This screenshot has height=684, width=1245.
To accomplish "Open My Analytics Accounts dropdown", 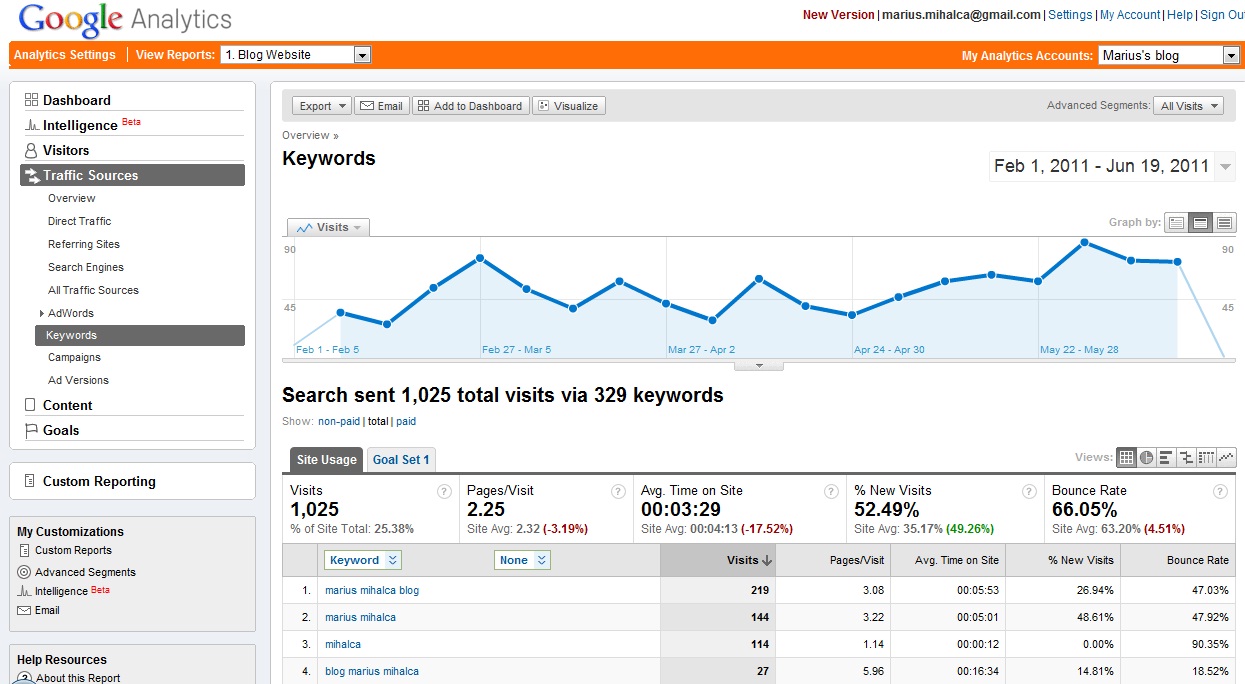I will point(1169,55).
